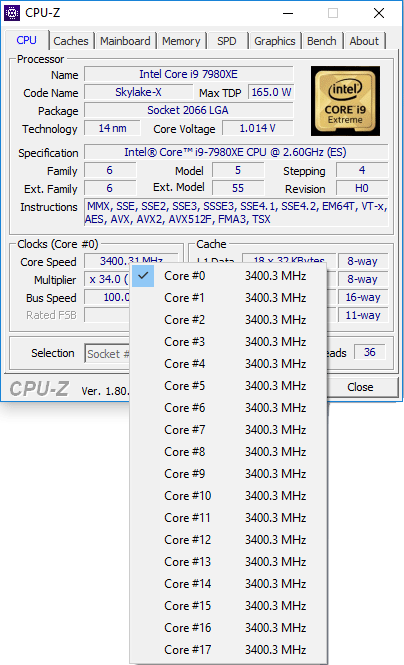Choose Core #7 clock entry

[x=228, y=430]
